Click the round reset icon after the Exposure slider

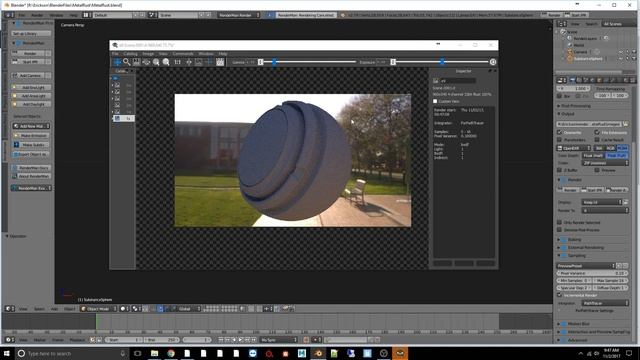click(493, 62)
